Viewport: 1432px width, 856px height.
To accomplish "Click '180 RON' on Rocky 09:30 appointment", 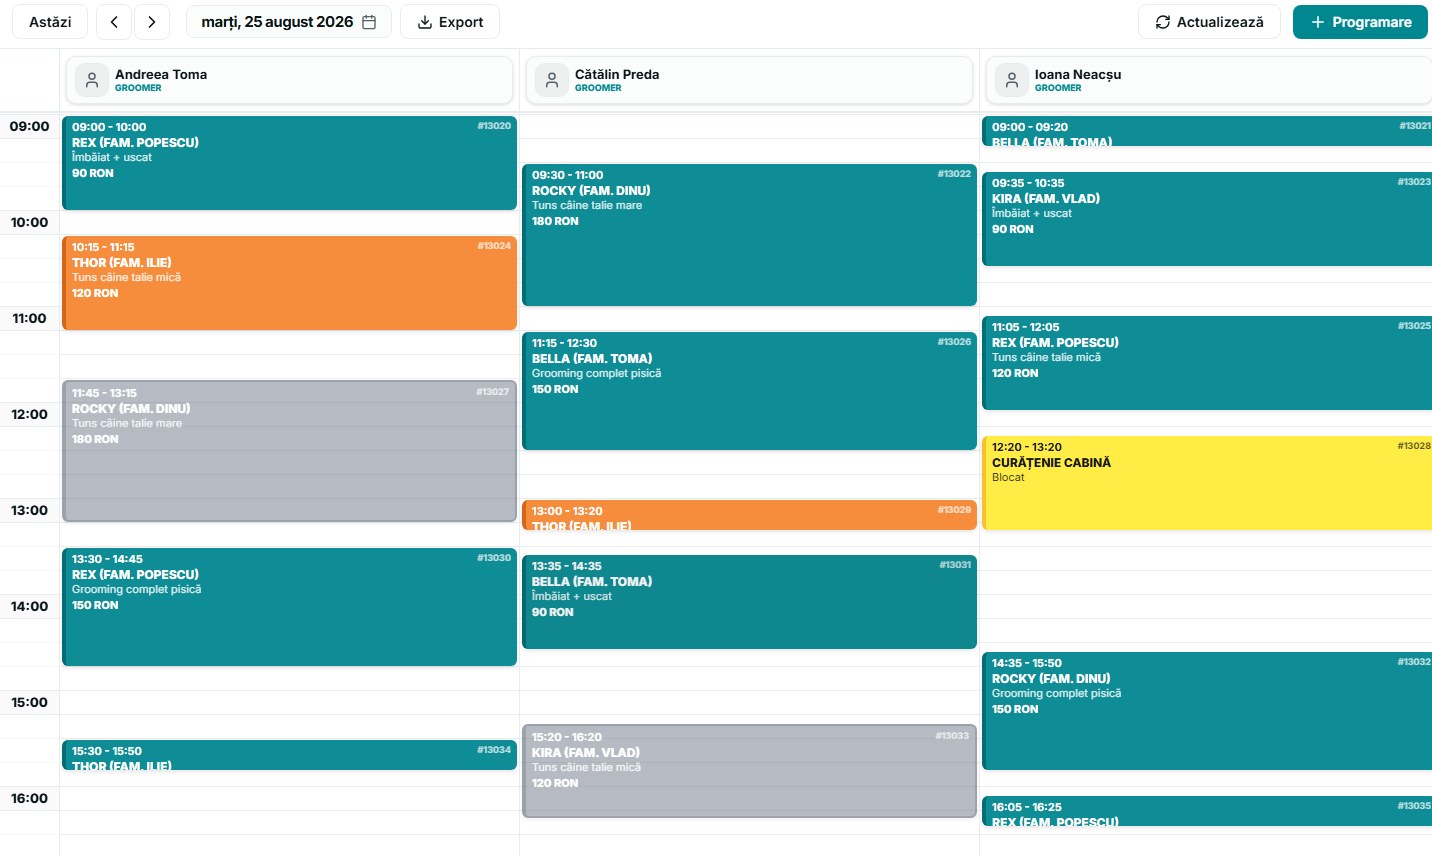I will pos(555,221).
